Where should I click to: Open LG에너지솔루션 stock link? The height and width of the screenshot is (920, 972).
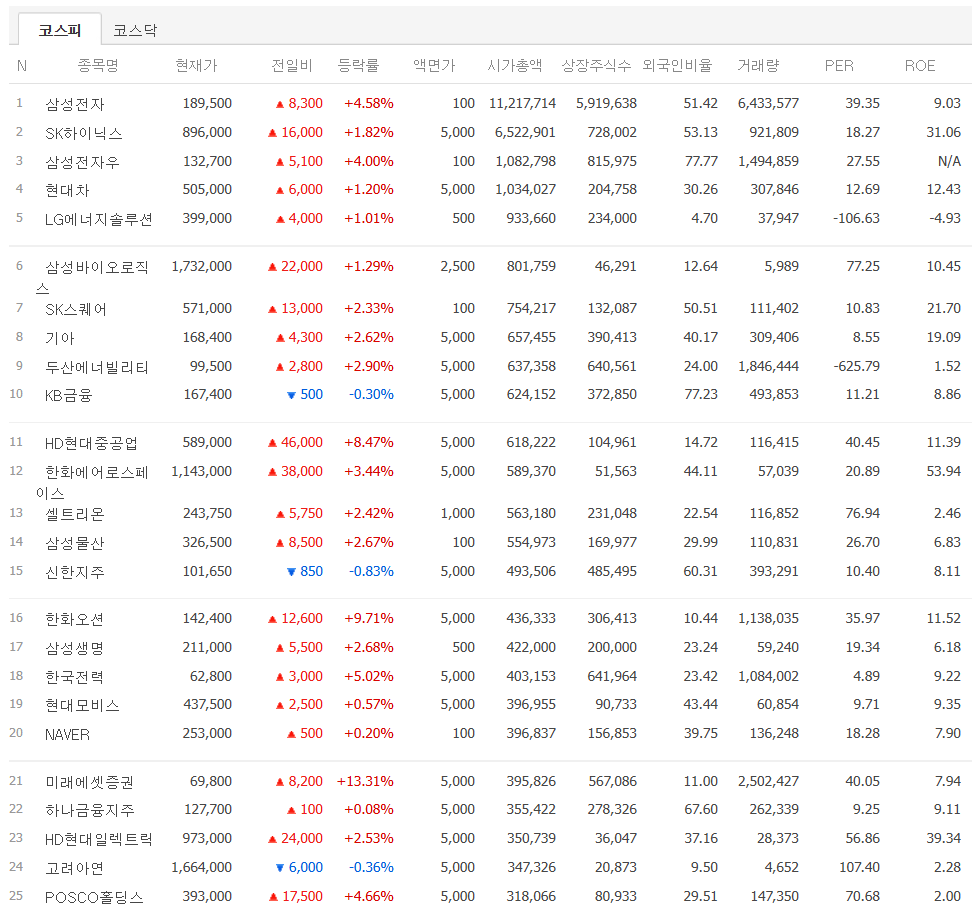[99, 219]
